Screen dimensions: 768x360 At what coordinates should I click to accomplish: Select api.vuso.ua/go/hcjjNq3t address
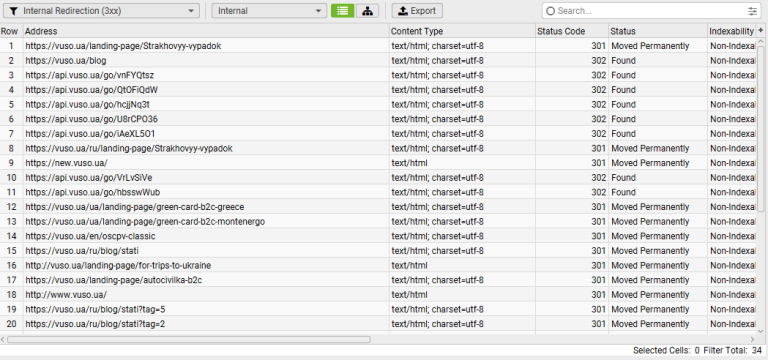tap(206, 104)
